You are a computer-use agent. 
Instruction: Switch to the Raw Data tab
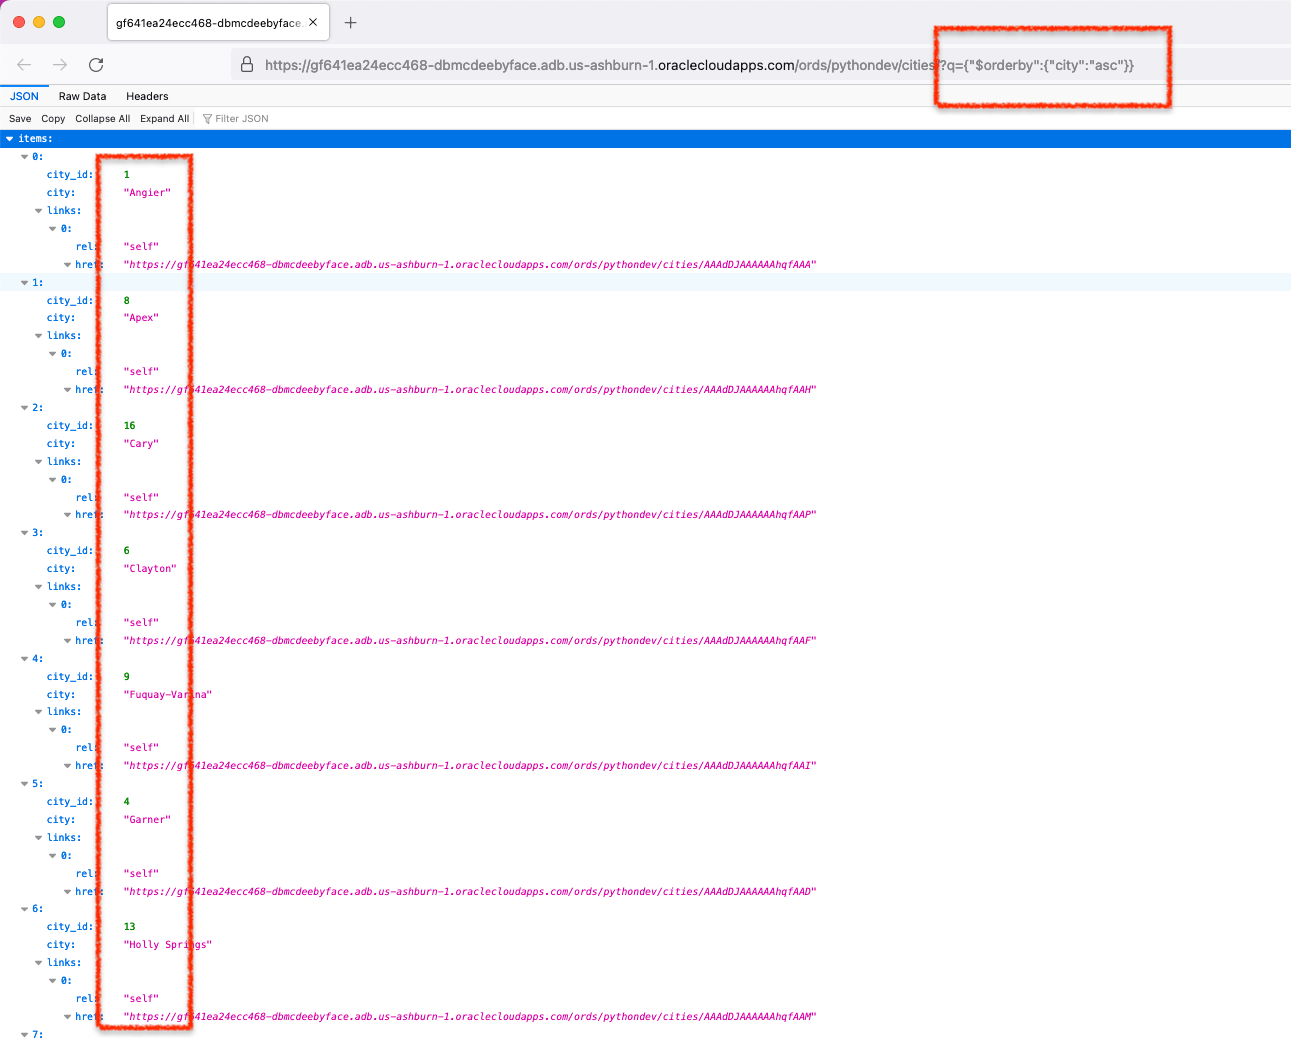[81, 96]
